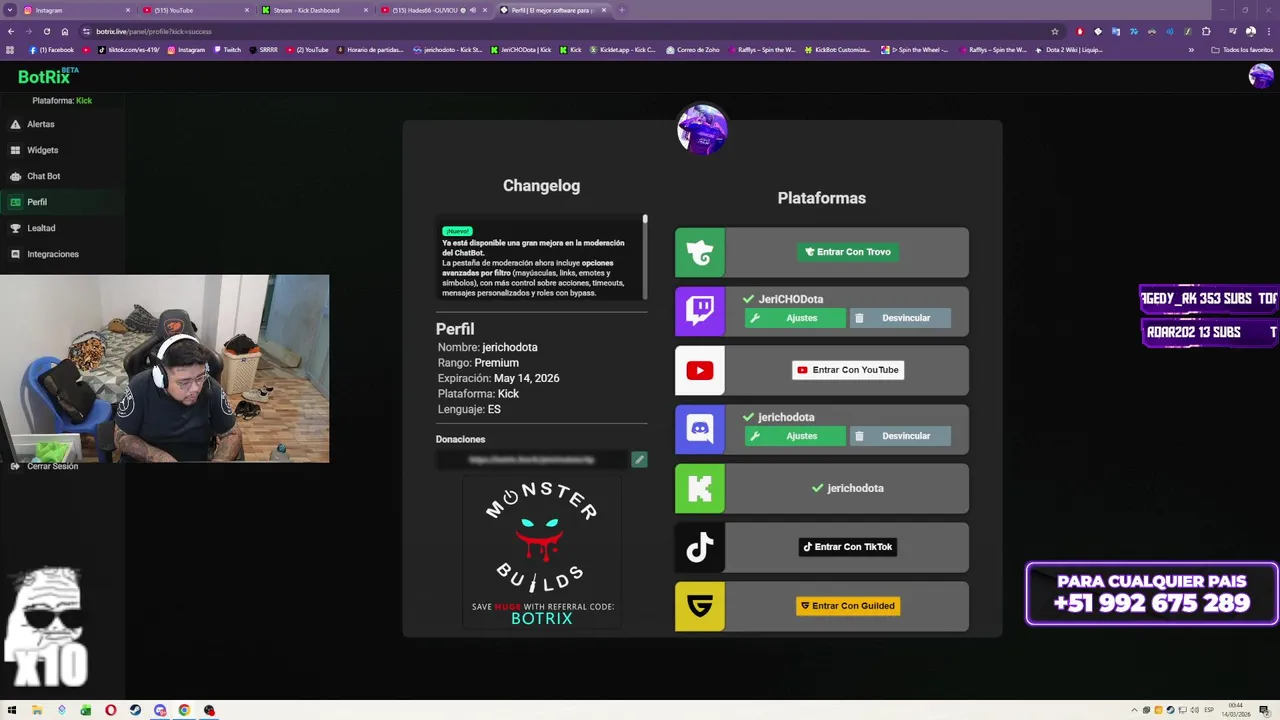Open Ajustes for Discord jerichodota

coord(795,436)
